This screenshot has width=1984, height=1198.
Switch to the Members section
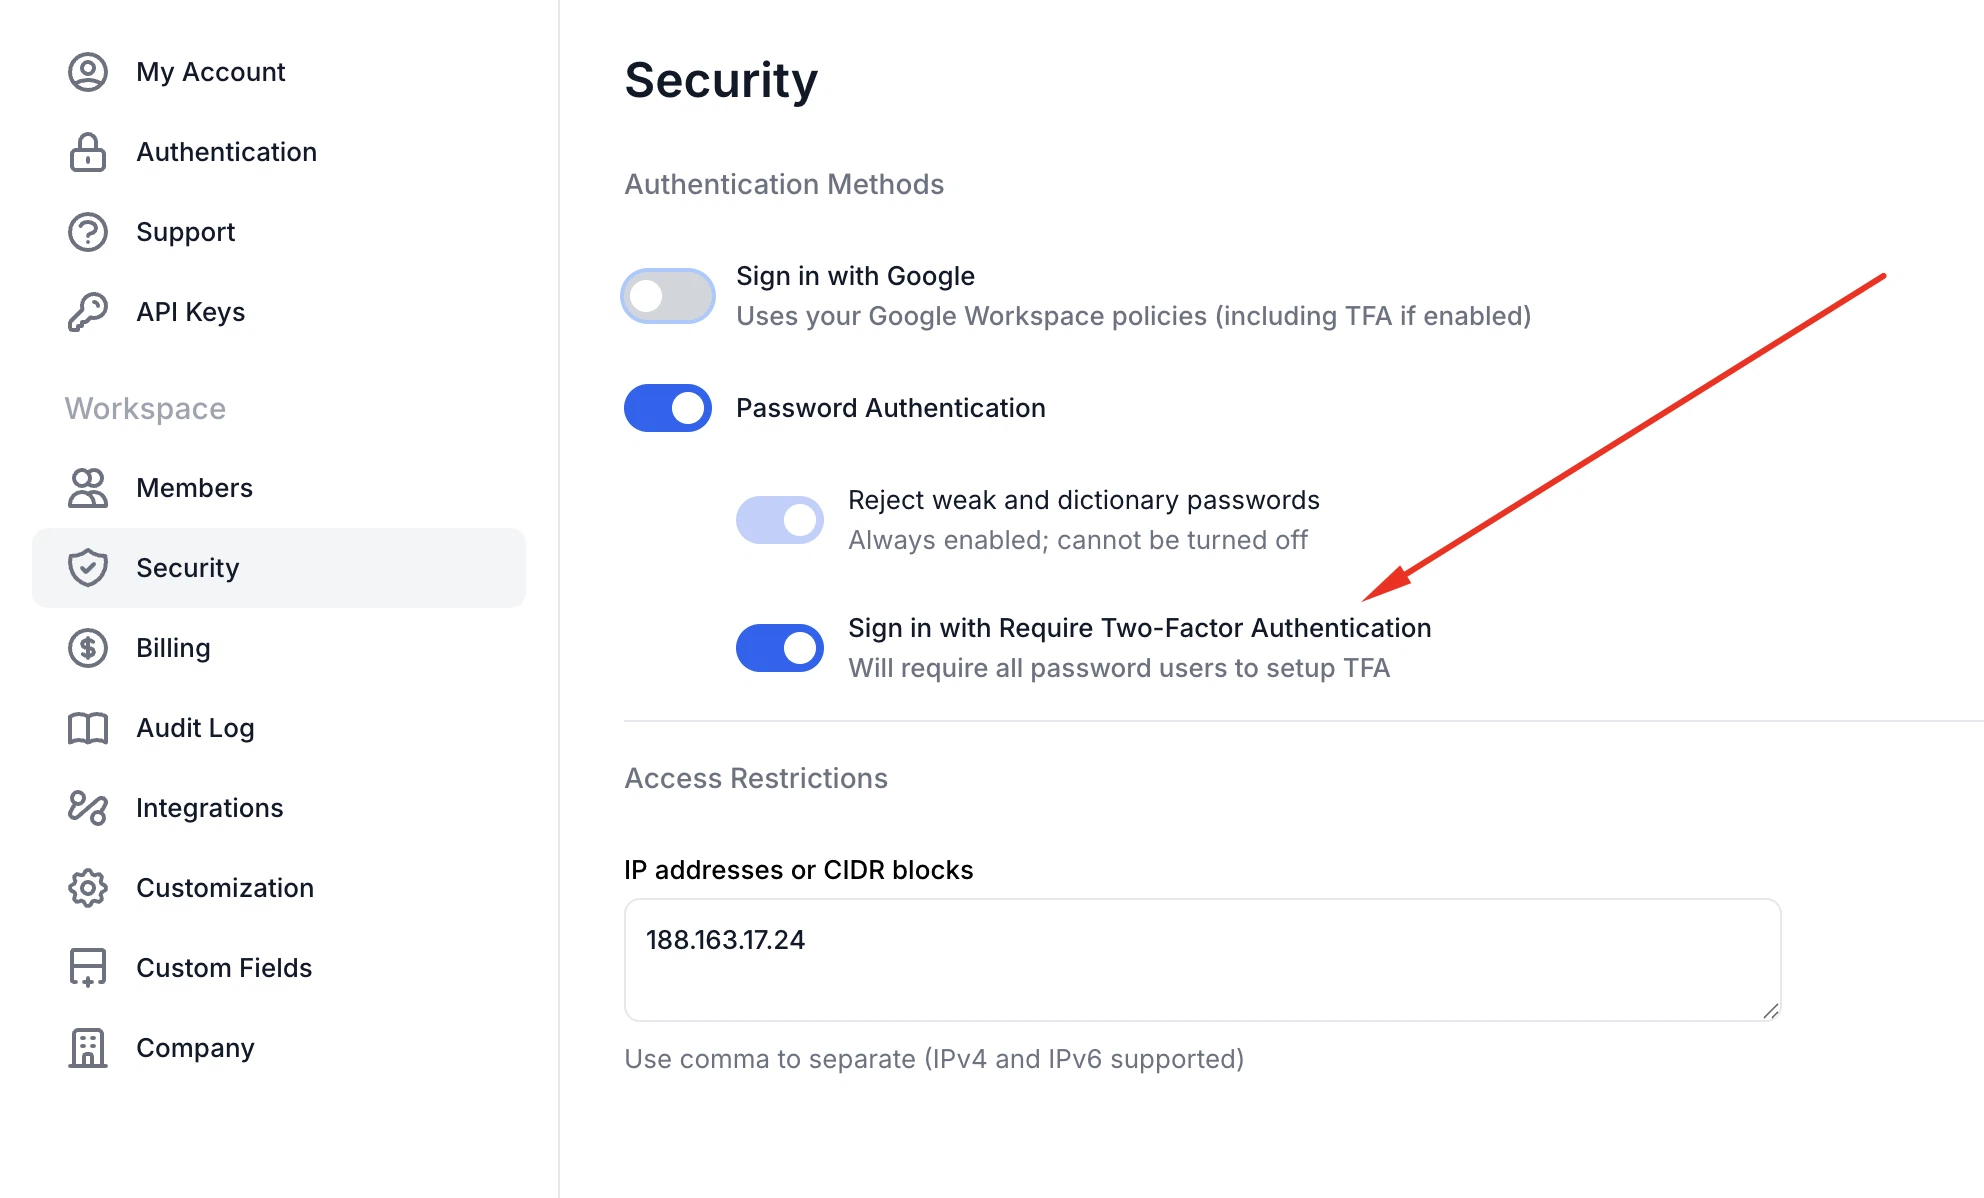coord(194,488)
